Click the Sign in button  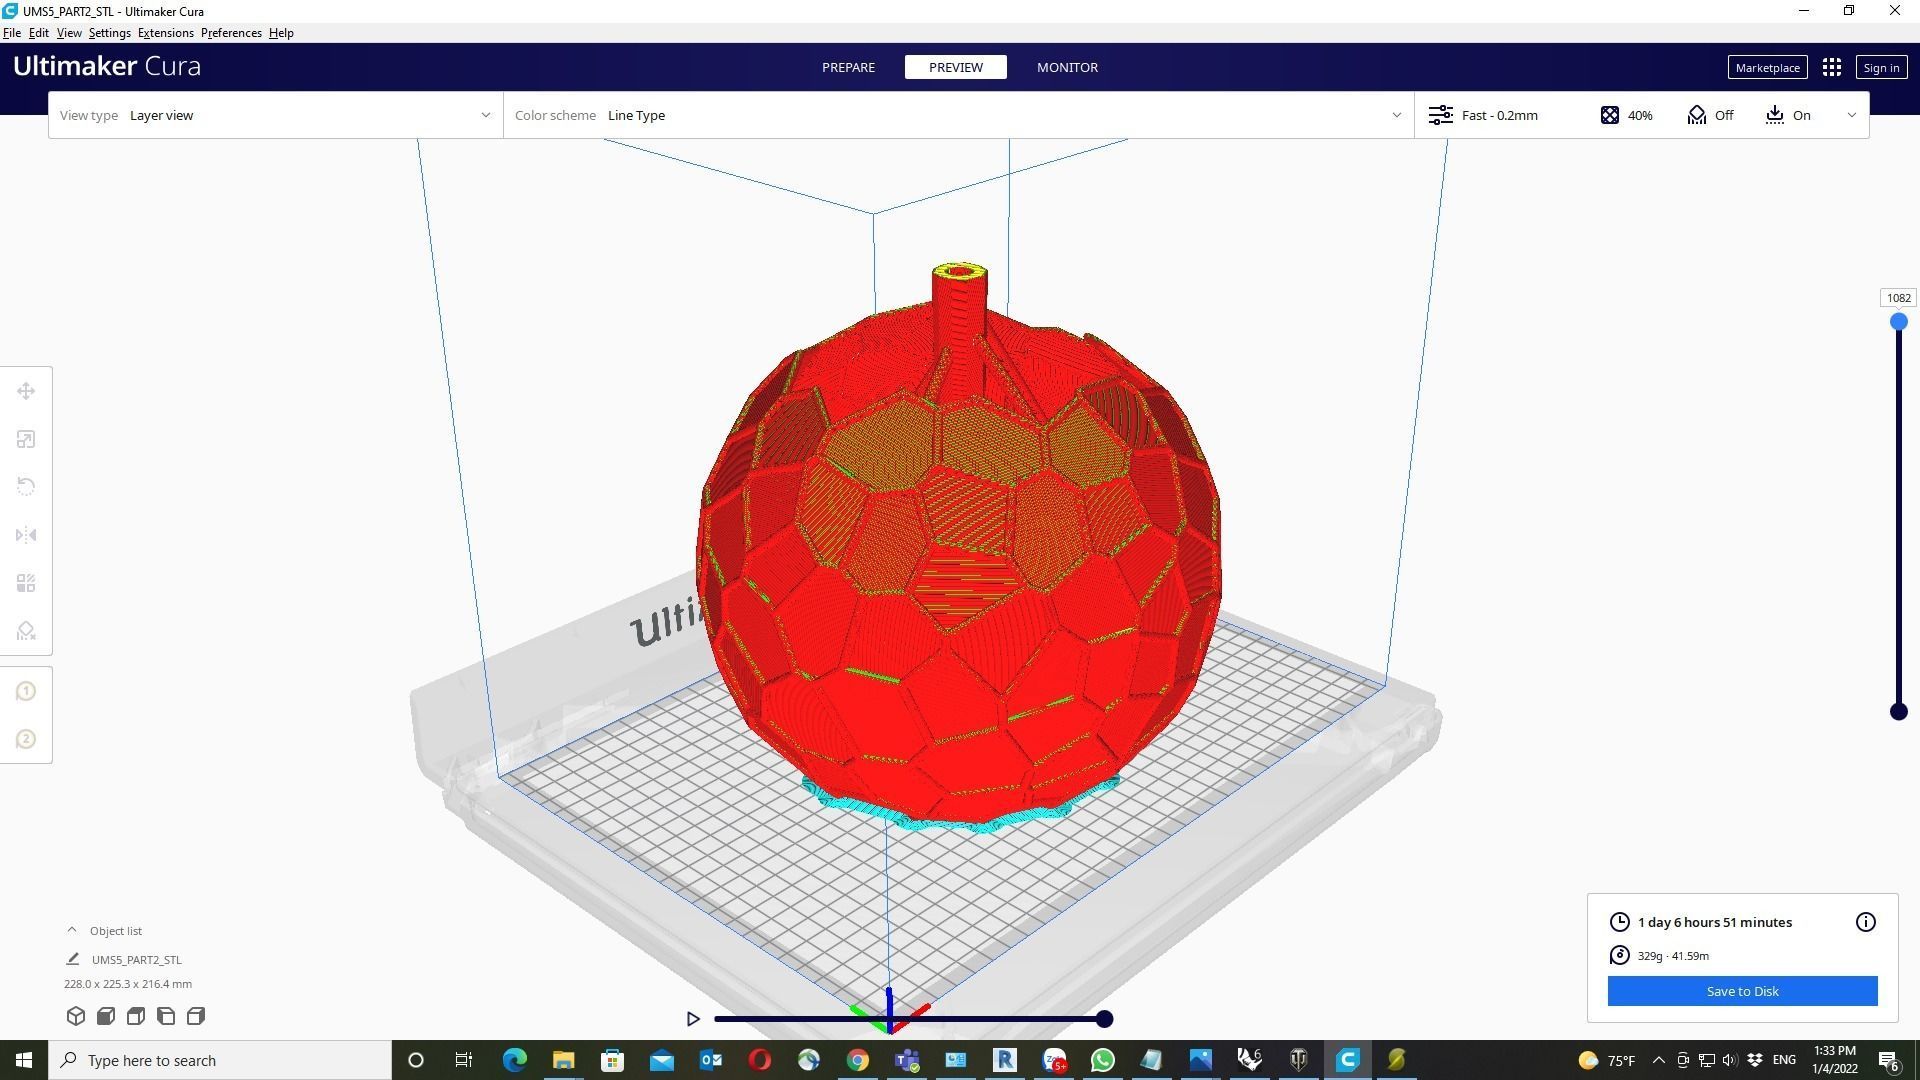point(1881,68)
